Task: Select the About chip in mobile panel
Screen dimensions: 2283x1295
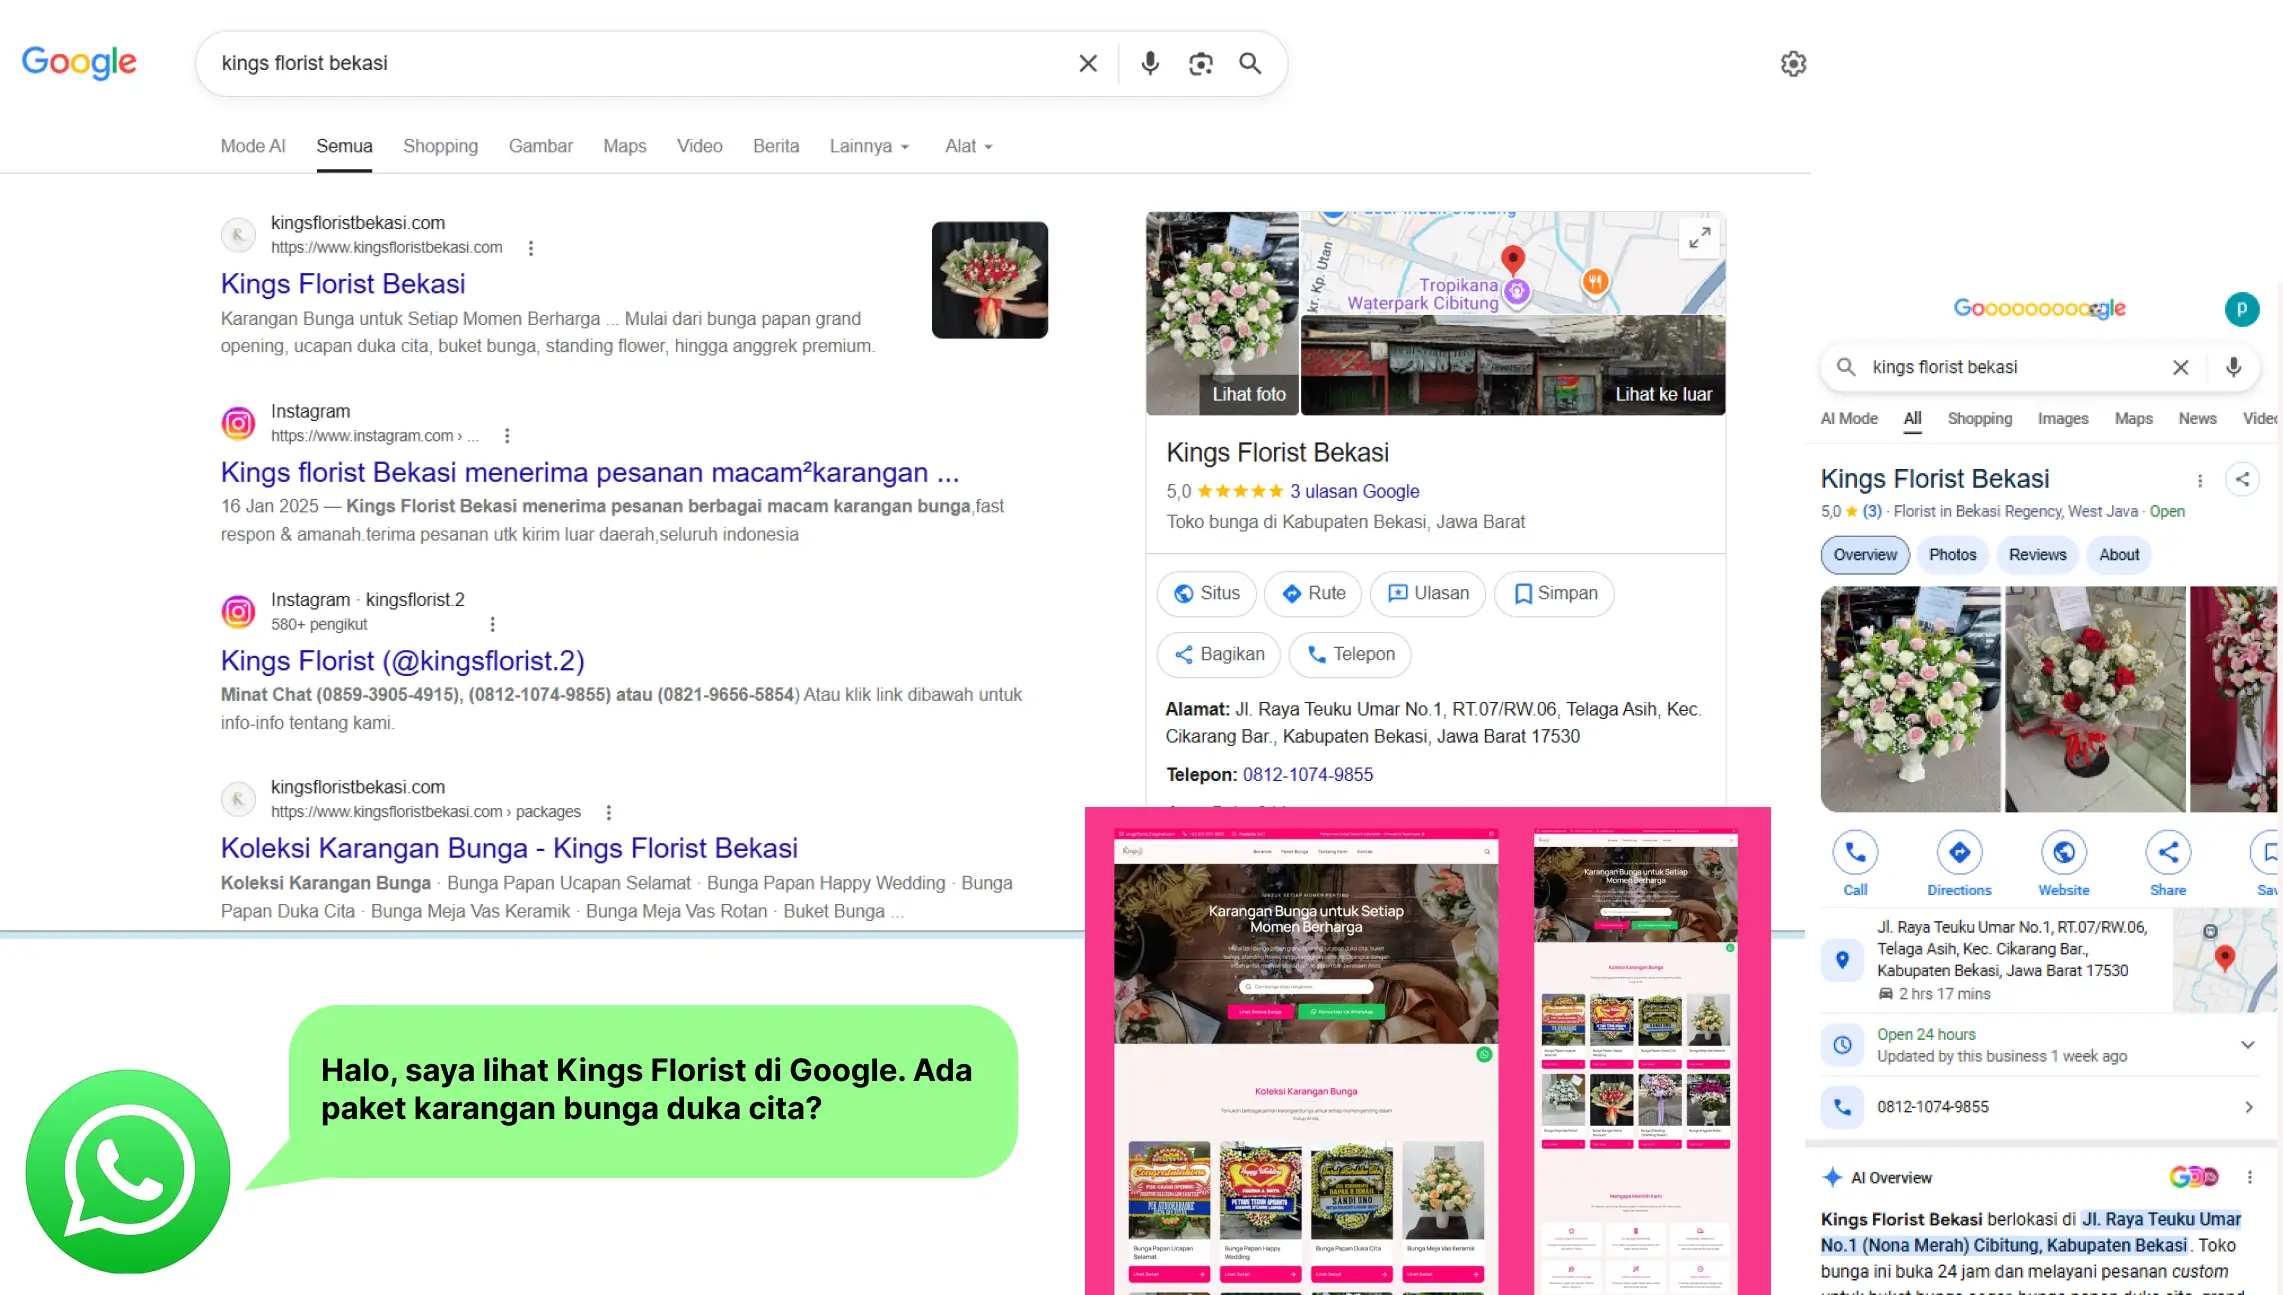Action: 2119,555
